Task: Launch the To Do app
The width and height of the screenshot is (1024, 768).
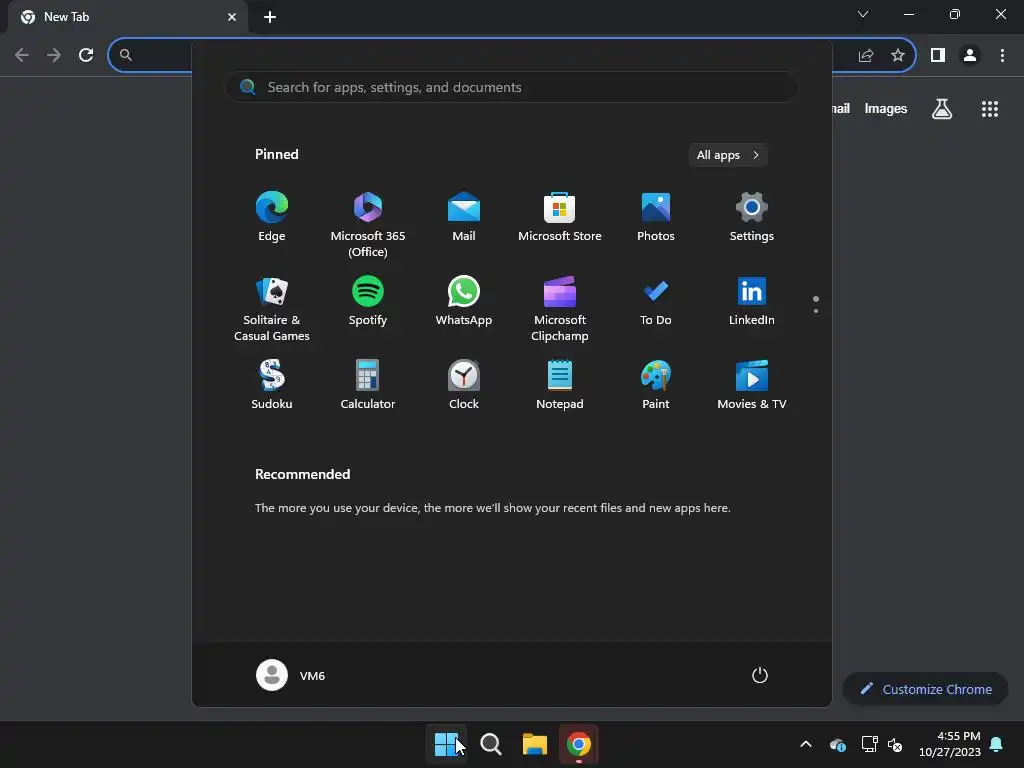Action: point(656,301)
